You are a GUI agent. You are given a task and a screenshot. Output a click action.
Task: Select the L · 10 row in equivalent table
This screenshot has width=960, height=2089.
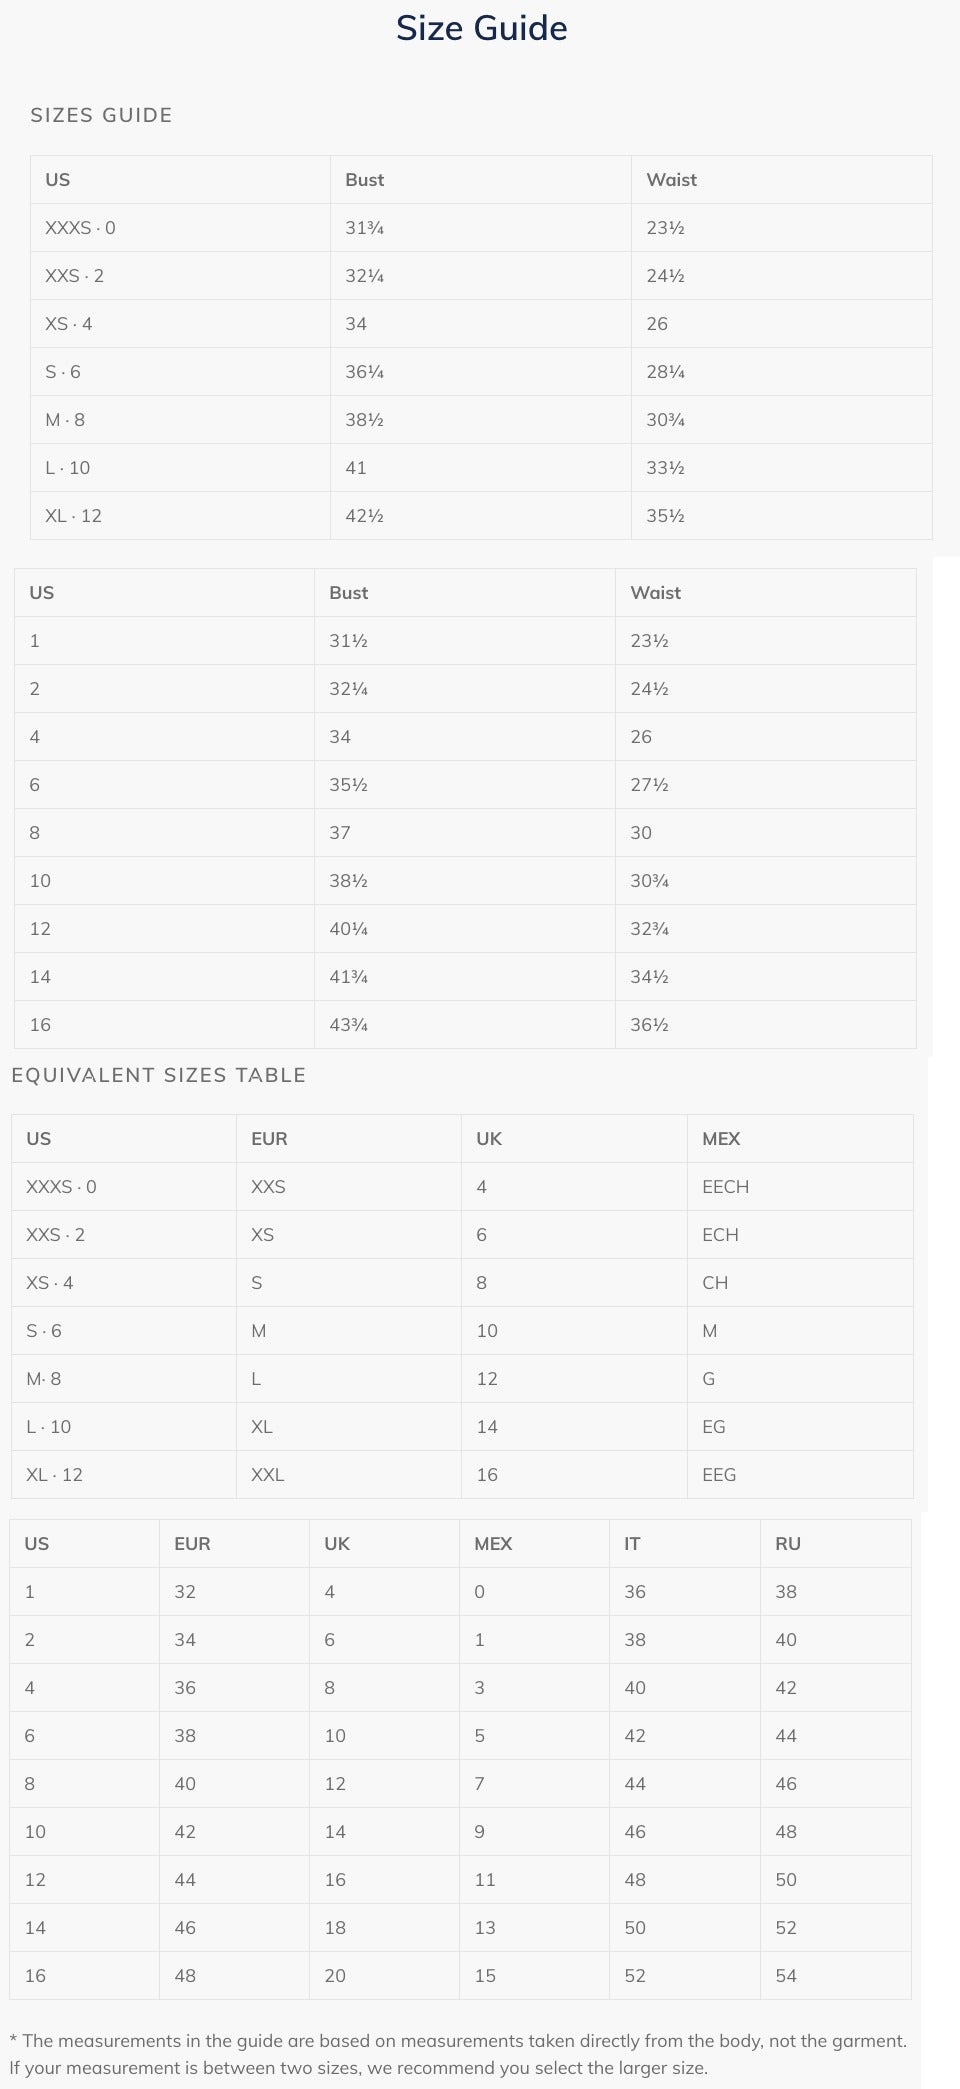[462, 1427]
